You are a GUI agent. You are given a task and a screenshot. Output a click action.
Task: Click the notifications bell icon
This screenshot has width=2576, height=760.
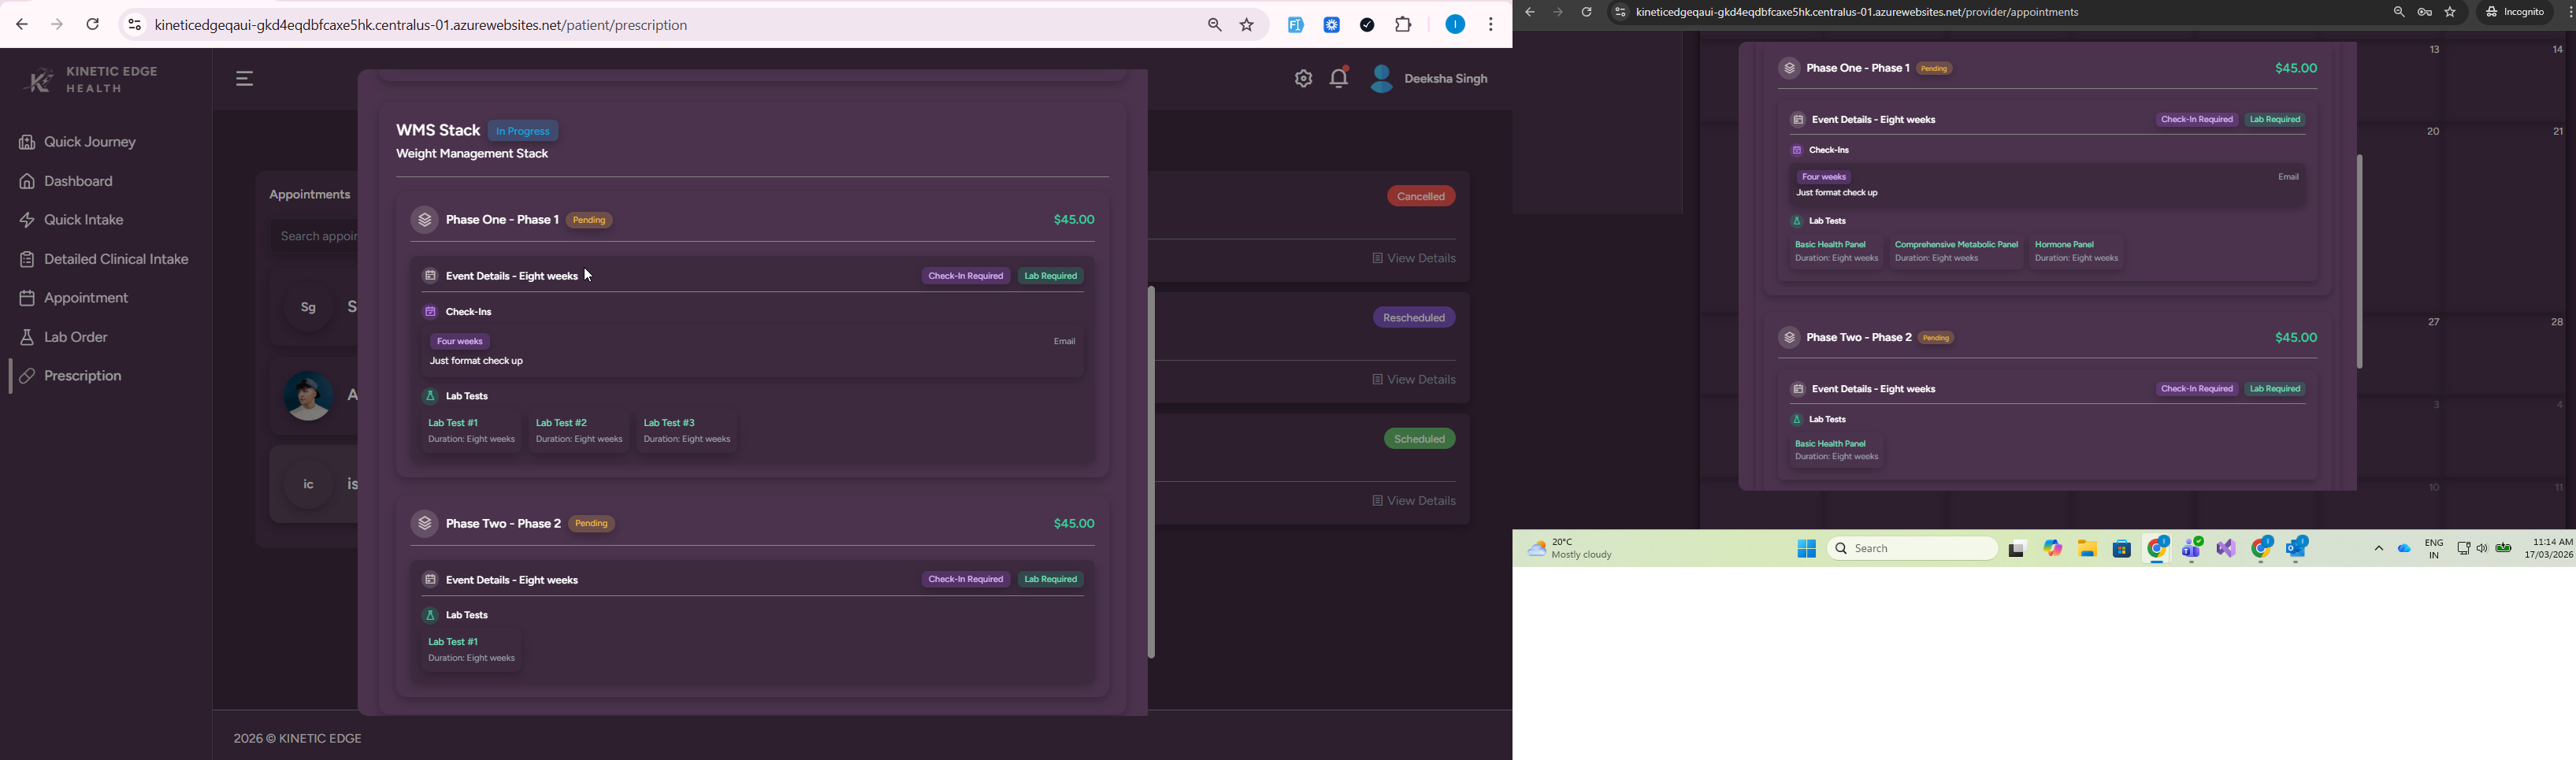[x=1339, y=78]
